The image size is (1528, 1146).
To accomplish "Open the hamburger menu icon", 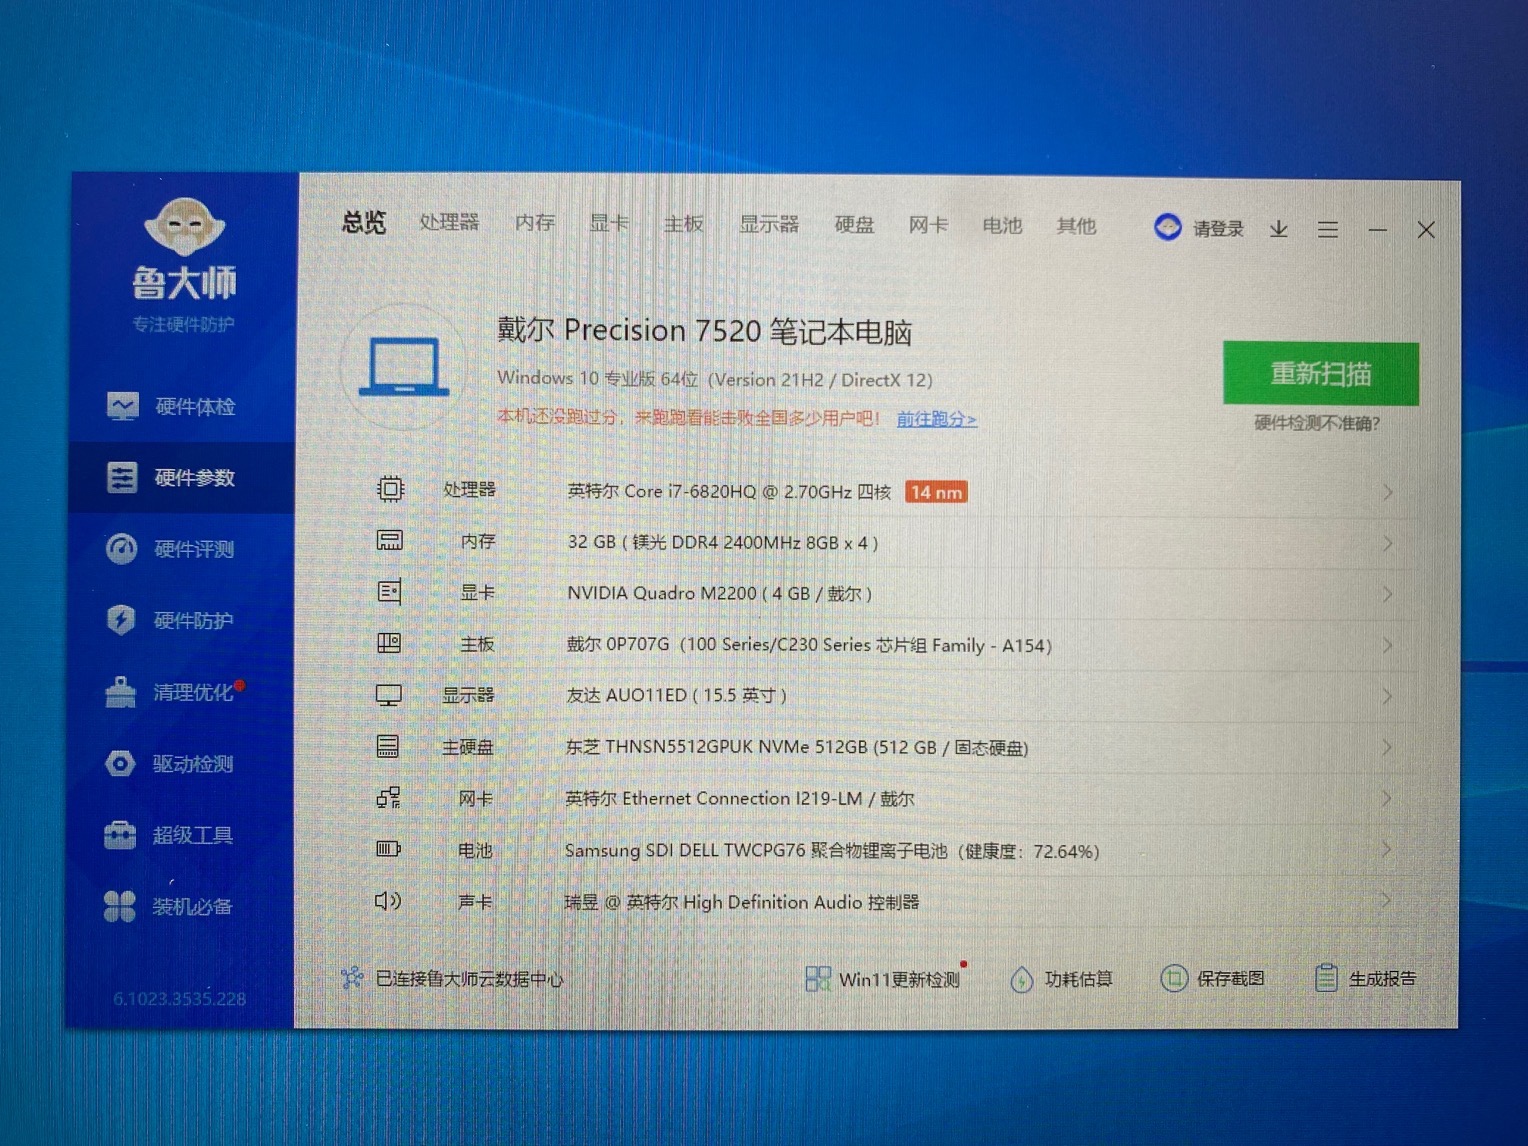I will point(1327,230).
